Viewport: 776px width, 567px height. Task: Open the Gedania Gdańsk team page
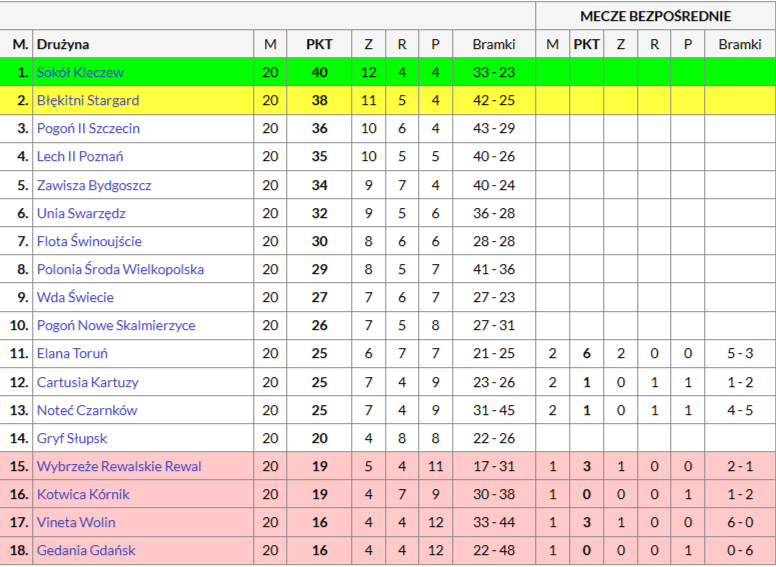coord(86,550)
